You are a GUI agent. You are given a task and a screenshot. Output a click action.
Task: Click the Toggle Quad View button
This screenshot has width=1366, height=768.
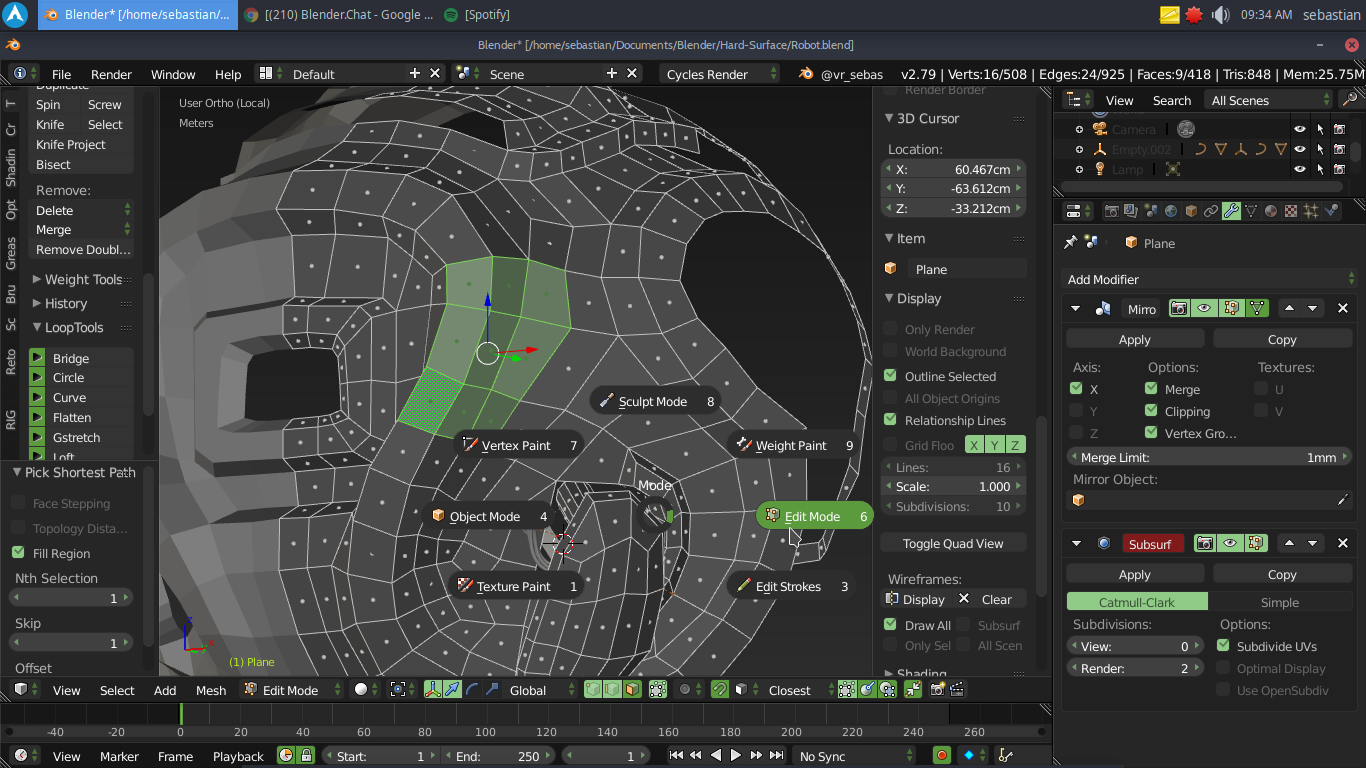[953, 543]
